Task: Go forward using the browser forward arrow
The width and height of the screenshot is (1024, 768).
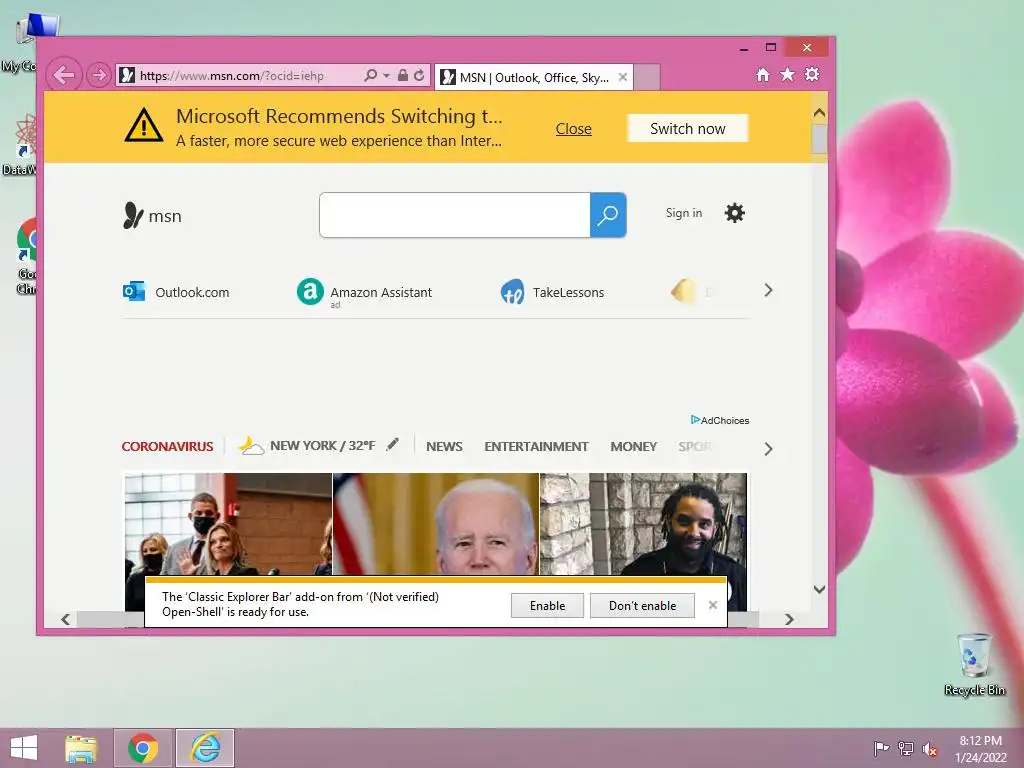Action: (99, 75)
